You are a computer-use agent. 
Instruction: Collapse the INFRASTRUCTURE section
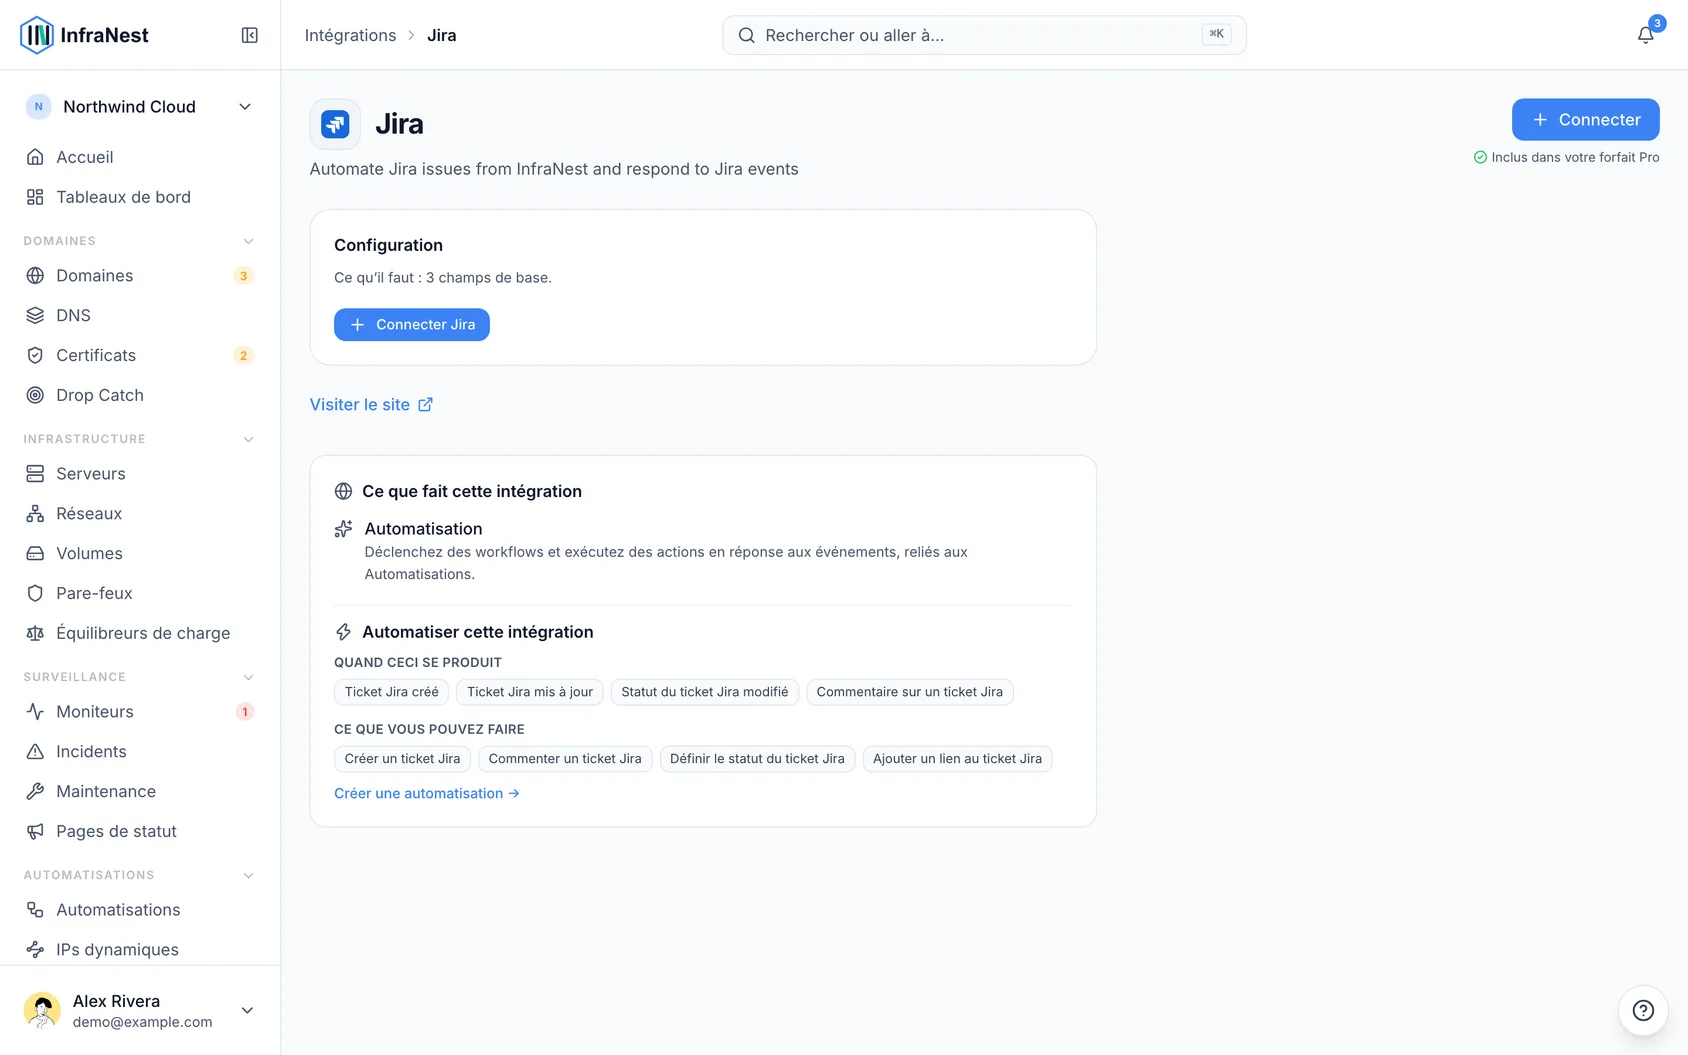coord(248,439)
